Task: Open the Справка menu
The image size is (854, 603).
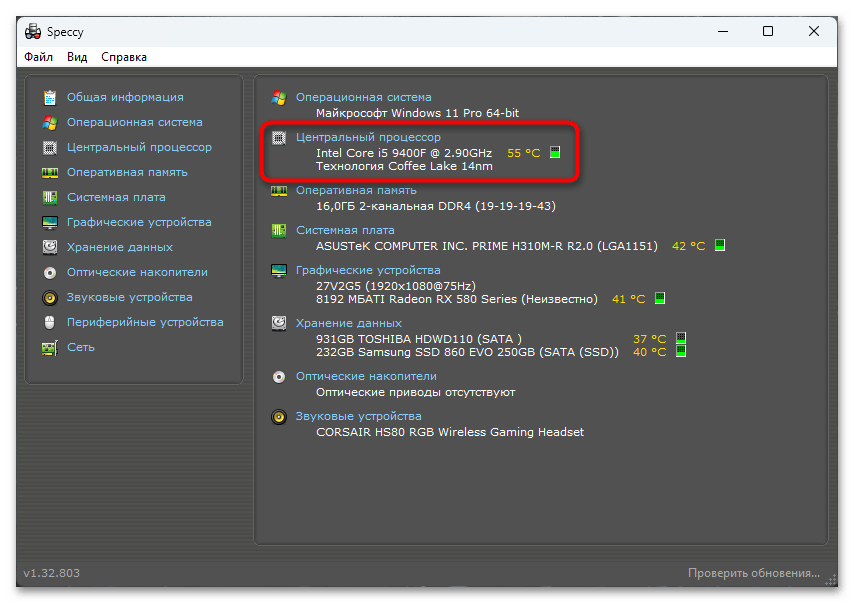Action: 124,57
